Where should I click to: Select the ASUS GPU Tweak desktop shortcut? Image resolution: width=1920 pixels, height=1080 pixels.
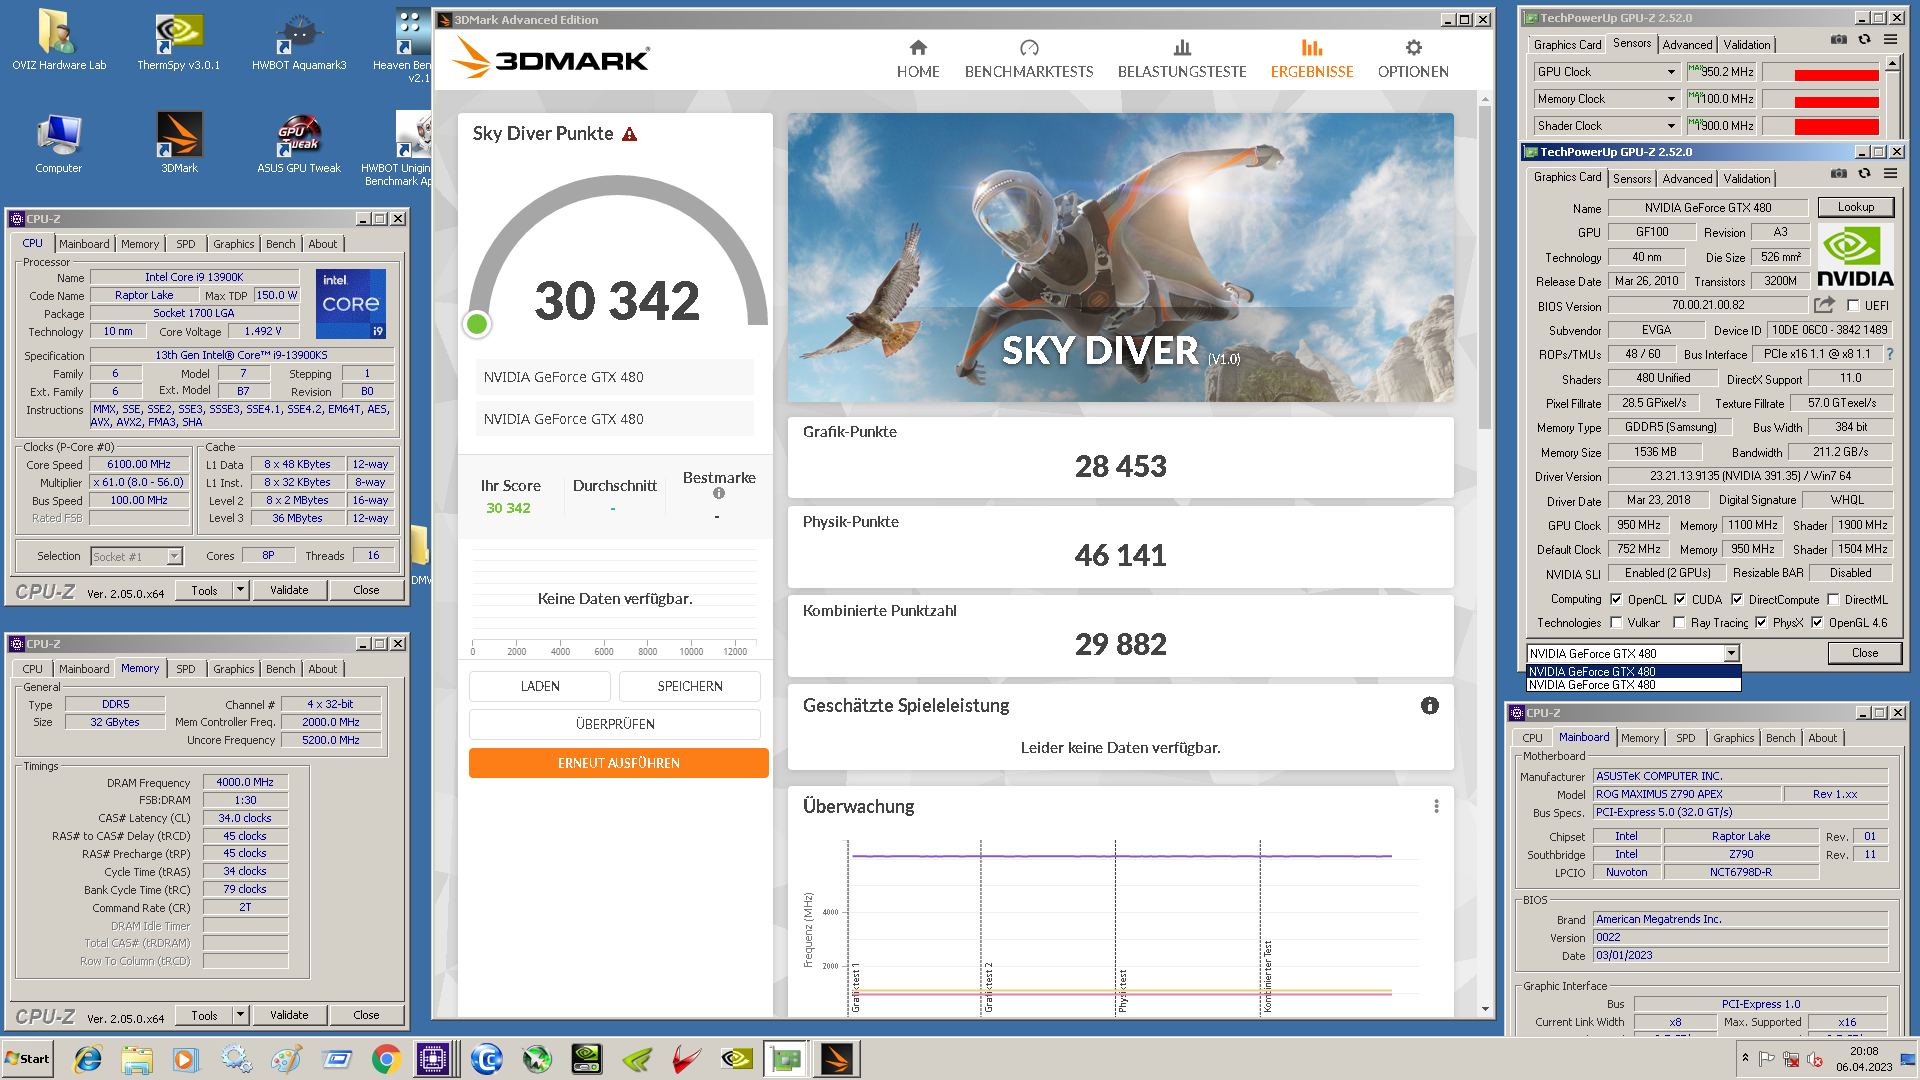(x=299, y=143)
